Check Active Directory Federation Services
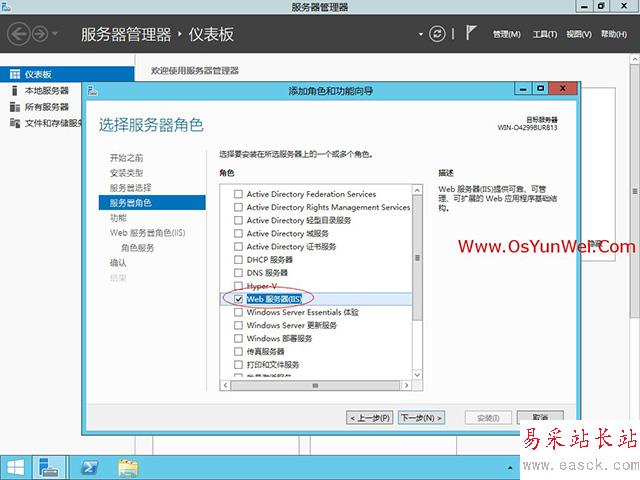640x480 pixels. coord(238,194)
